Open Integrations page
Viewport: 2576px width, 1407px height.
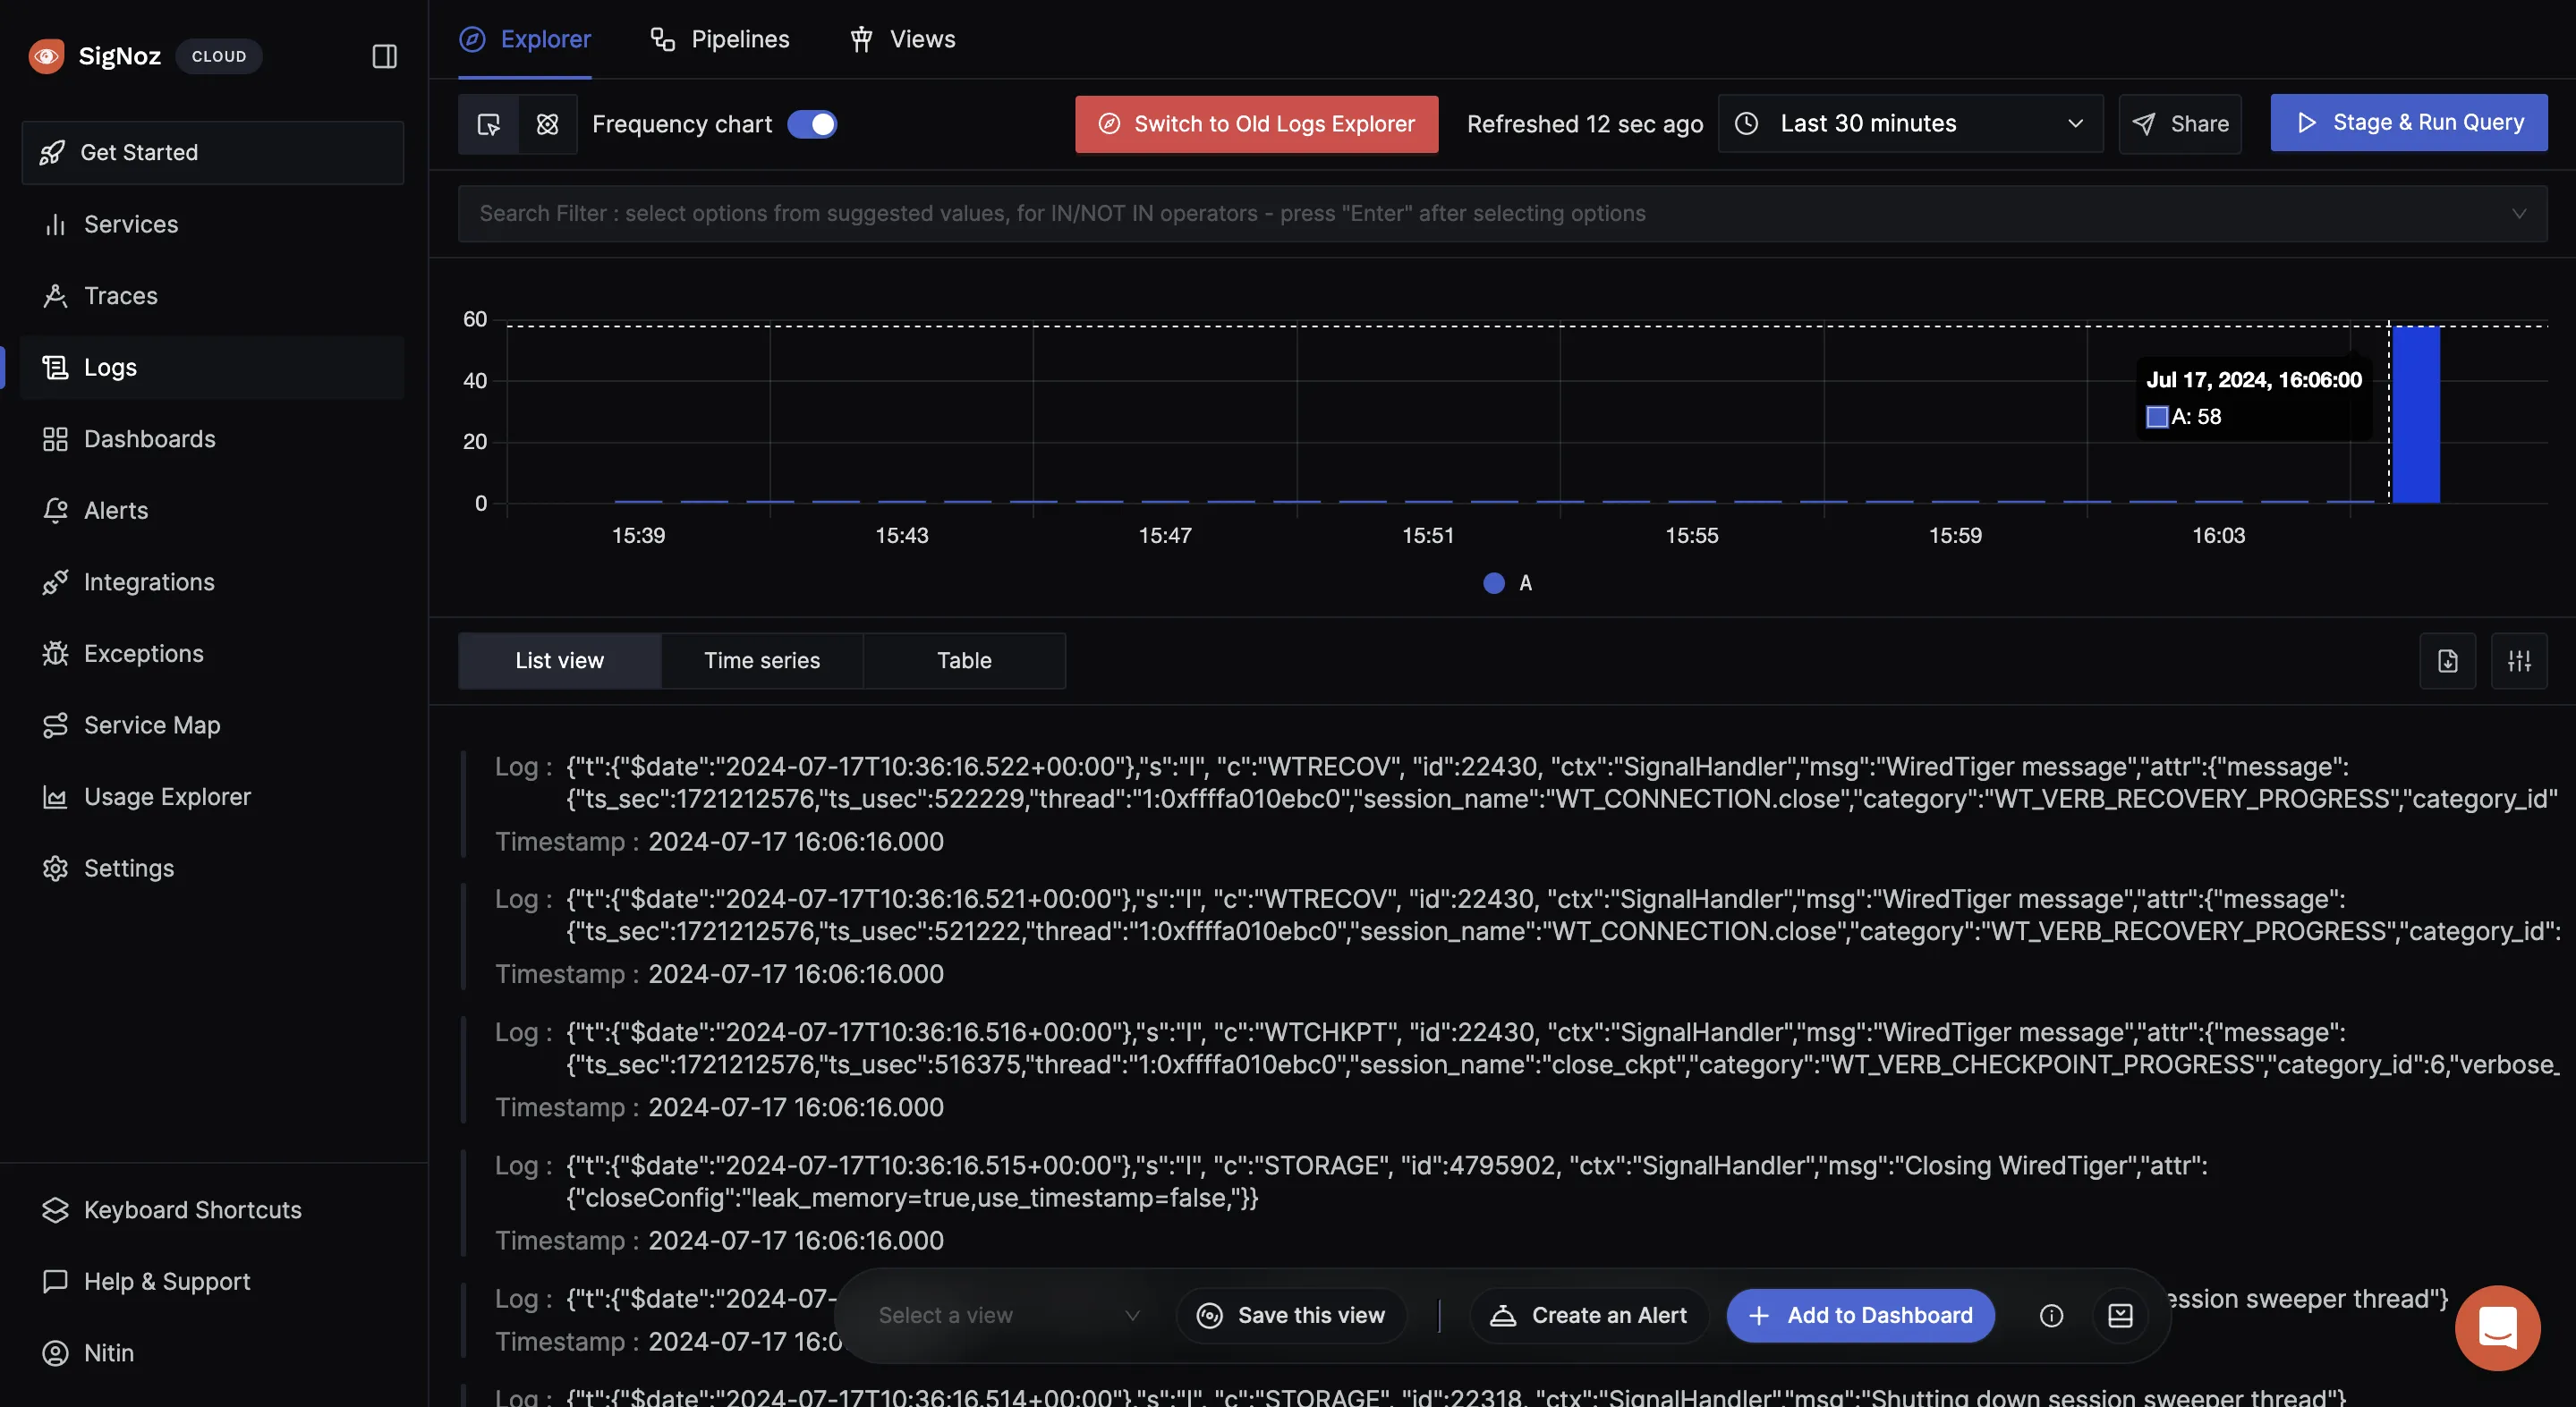(x=213, y=582)
